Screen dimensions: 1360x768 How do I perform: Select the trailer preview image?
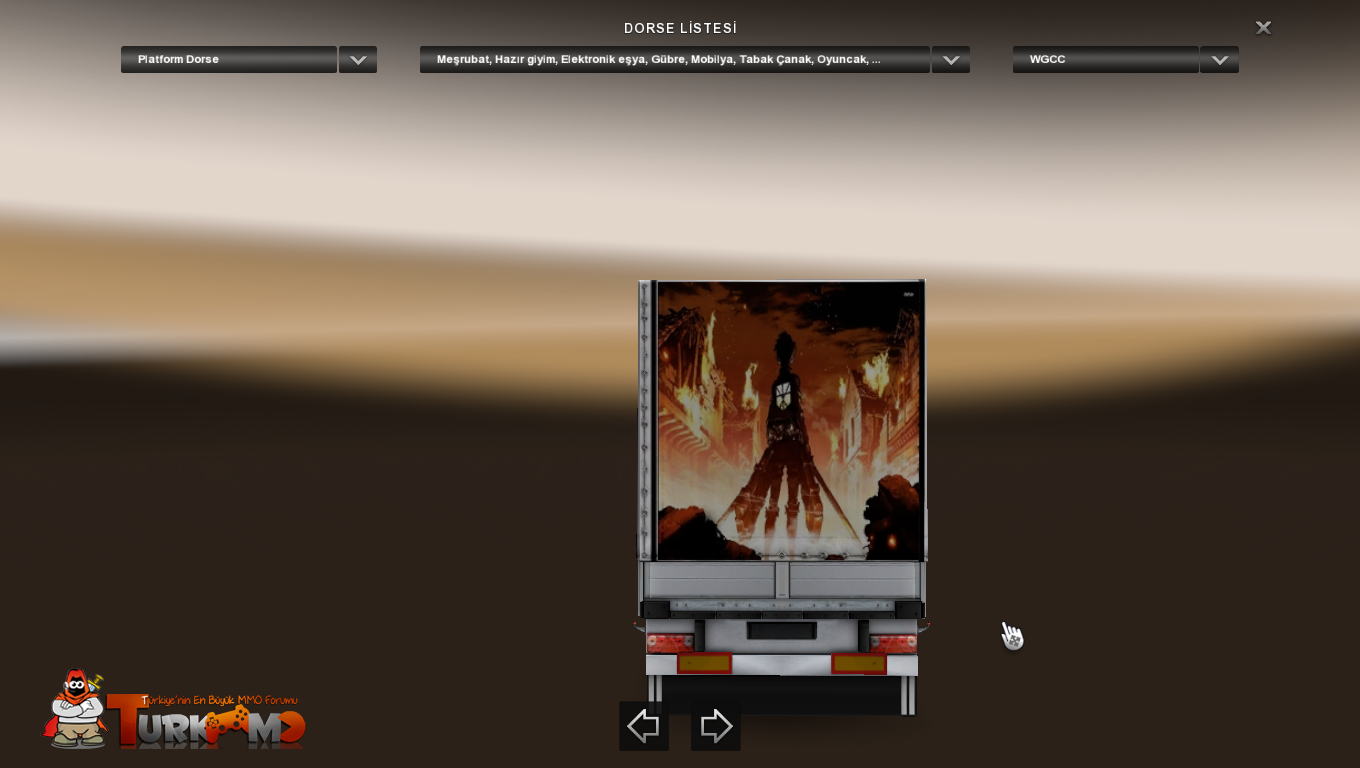coord(782,497)
